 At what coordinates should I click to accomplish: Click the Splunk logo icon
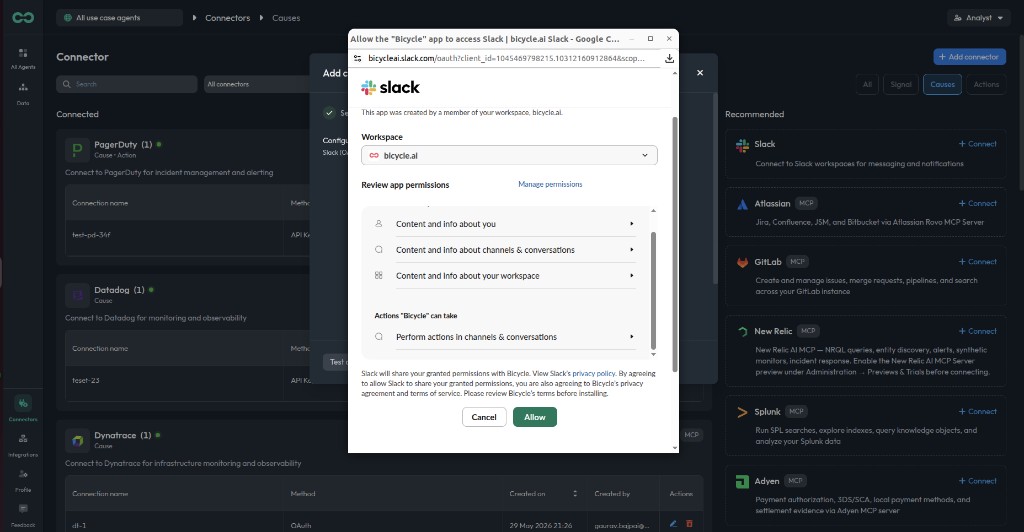click(743, 413)
